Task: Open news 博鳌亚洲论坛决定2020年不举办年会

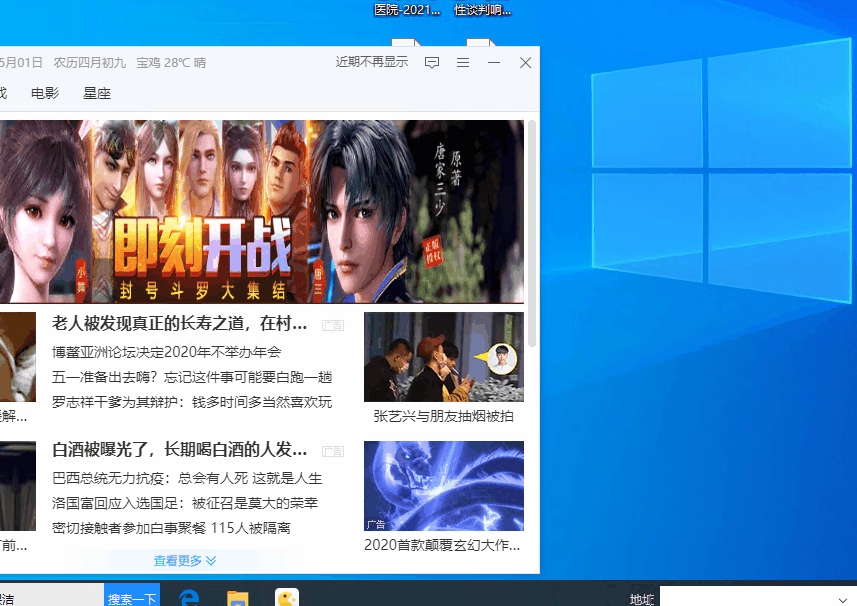Action: (x=167, y=352)
